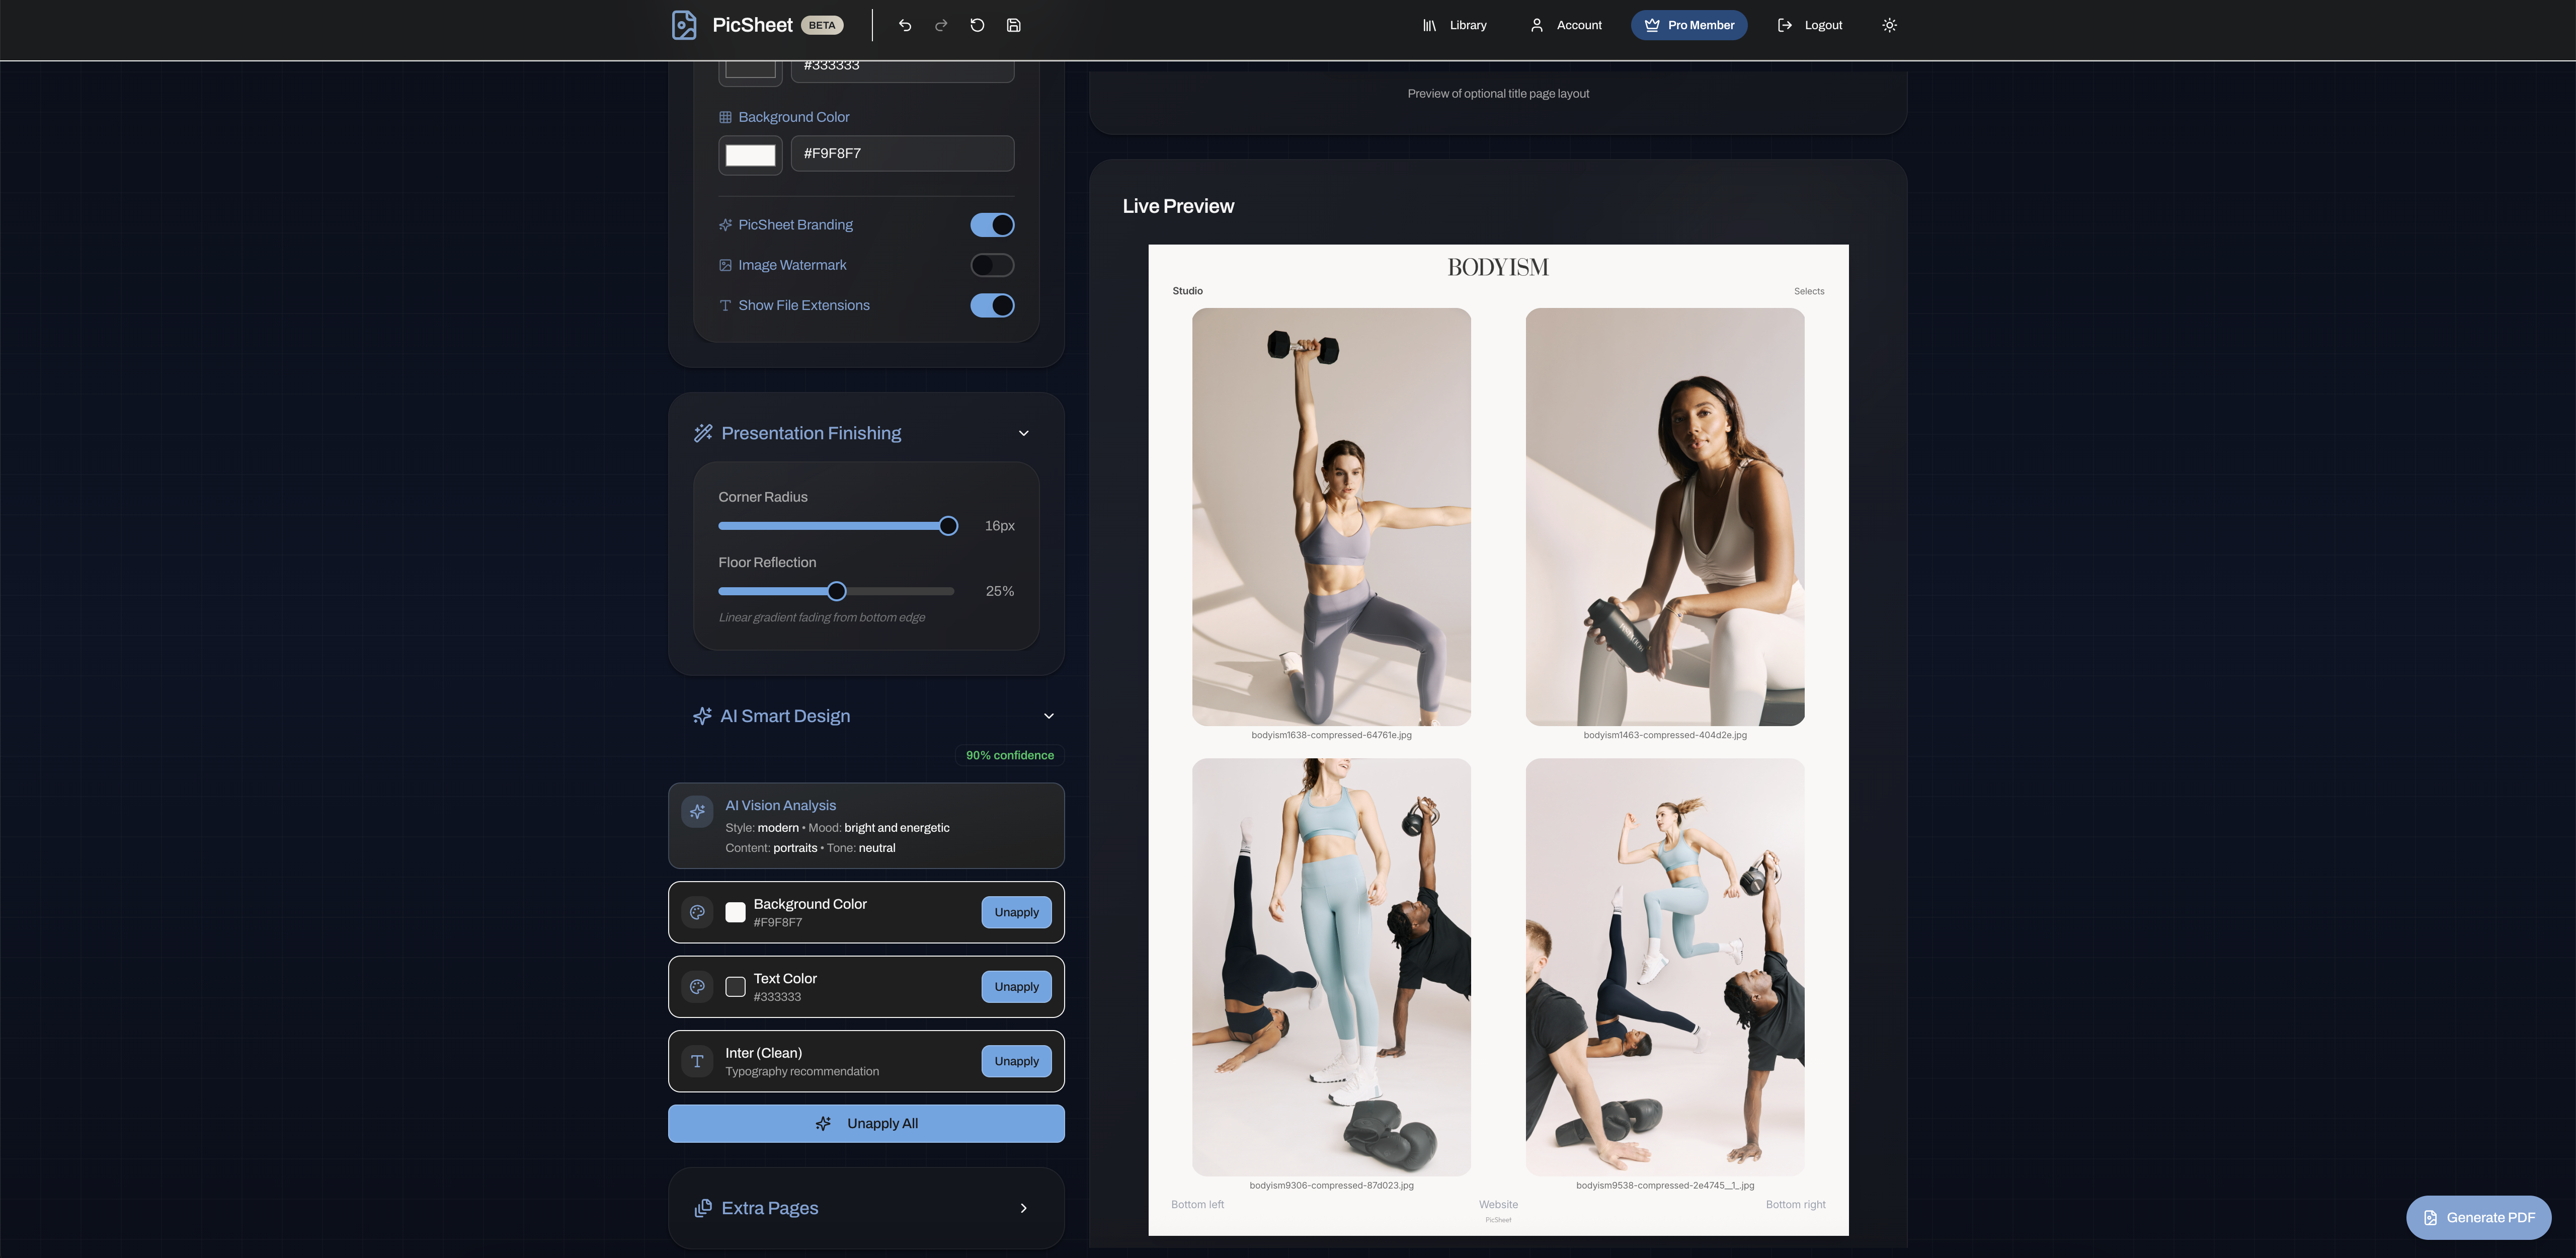
Task: Select the bodyism1463 seated woman photo thumbnail
Action: click(x=1665, y=517)
